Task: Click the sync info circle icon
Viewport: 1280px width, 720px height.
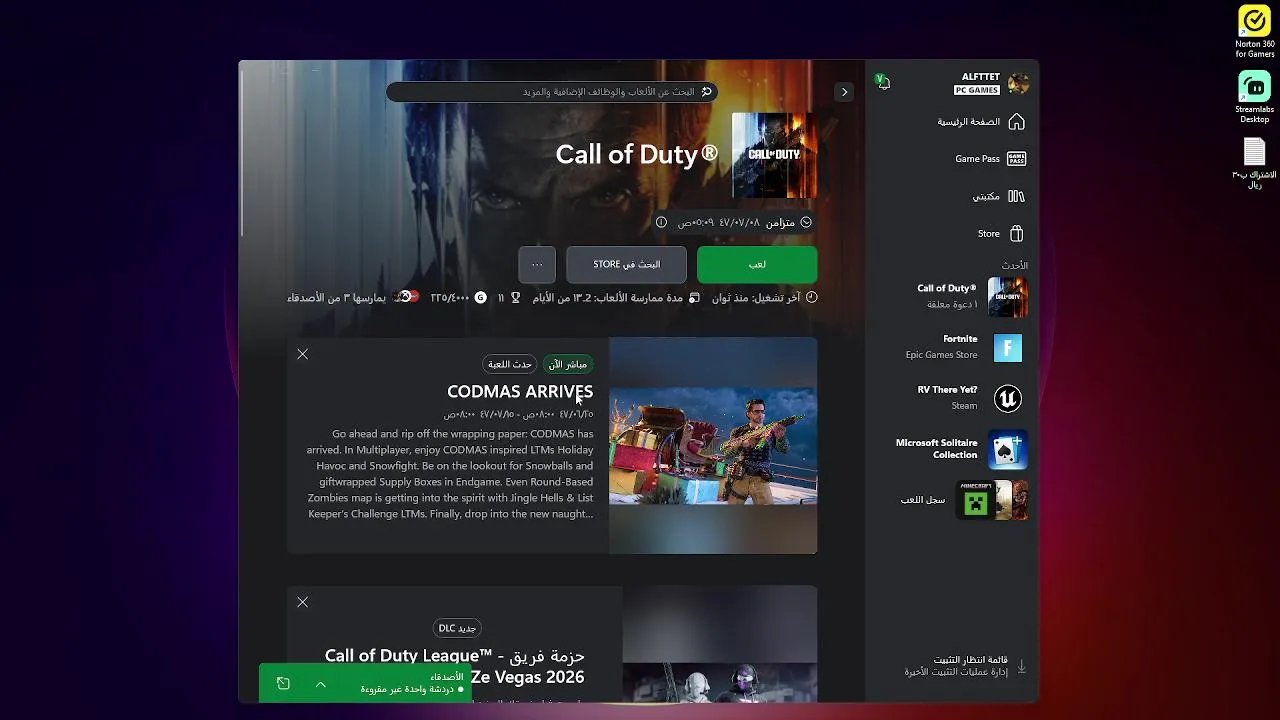Action: pyautogui.click(x=661, y=222)
